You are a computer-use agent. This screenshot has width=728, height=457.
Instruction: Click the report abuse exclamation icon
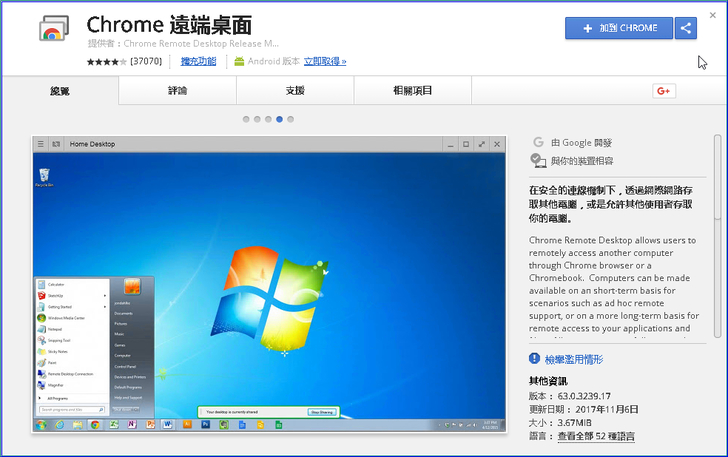tap(534, 359)
